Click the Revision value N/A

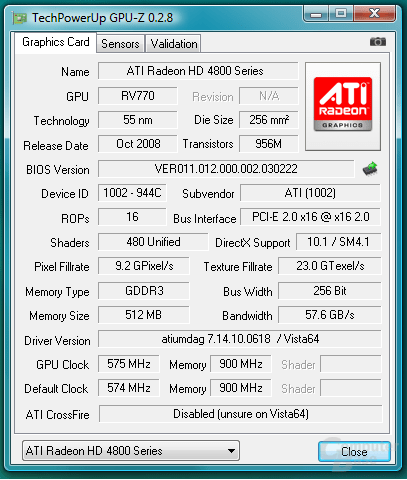269,96
